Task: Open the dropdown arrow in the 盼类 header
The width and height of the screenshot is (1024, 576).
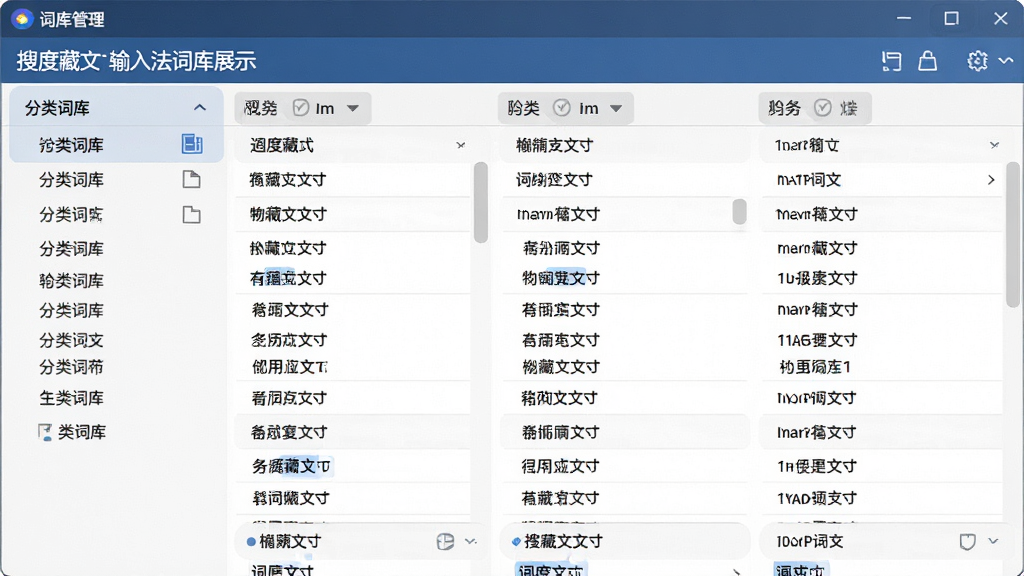Action: [616, 108]
